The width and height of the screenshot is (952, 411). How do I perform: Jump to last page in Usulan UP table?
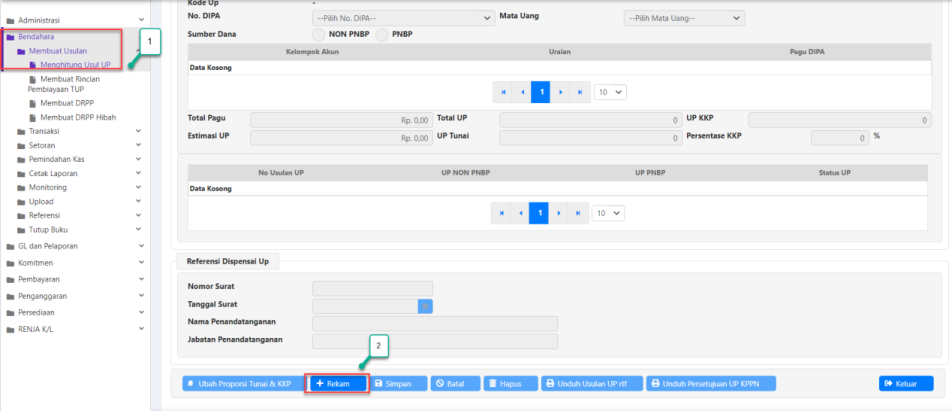579,213
